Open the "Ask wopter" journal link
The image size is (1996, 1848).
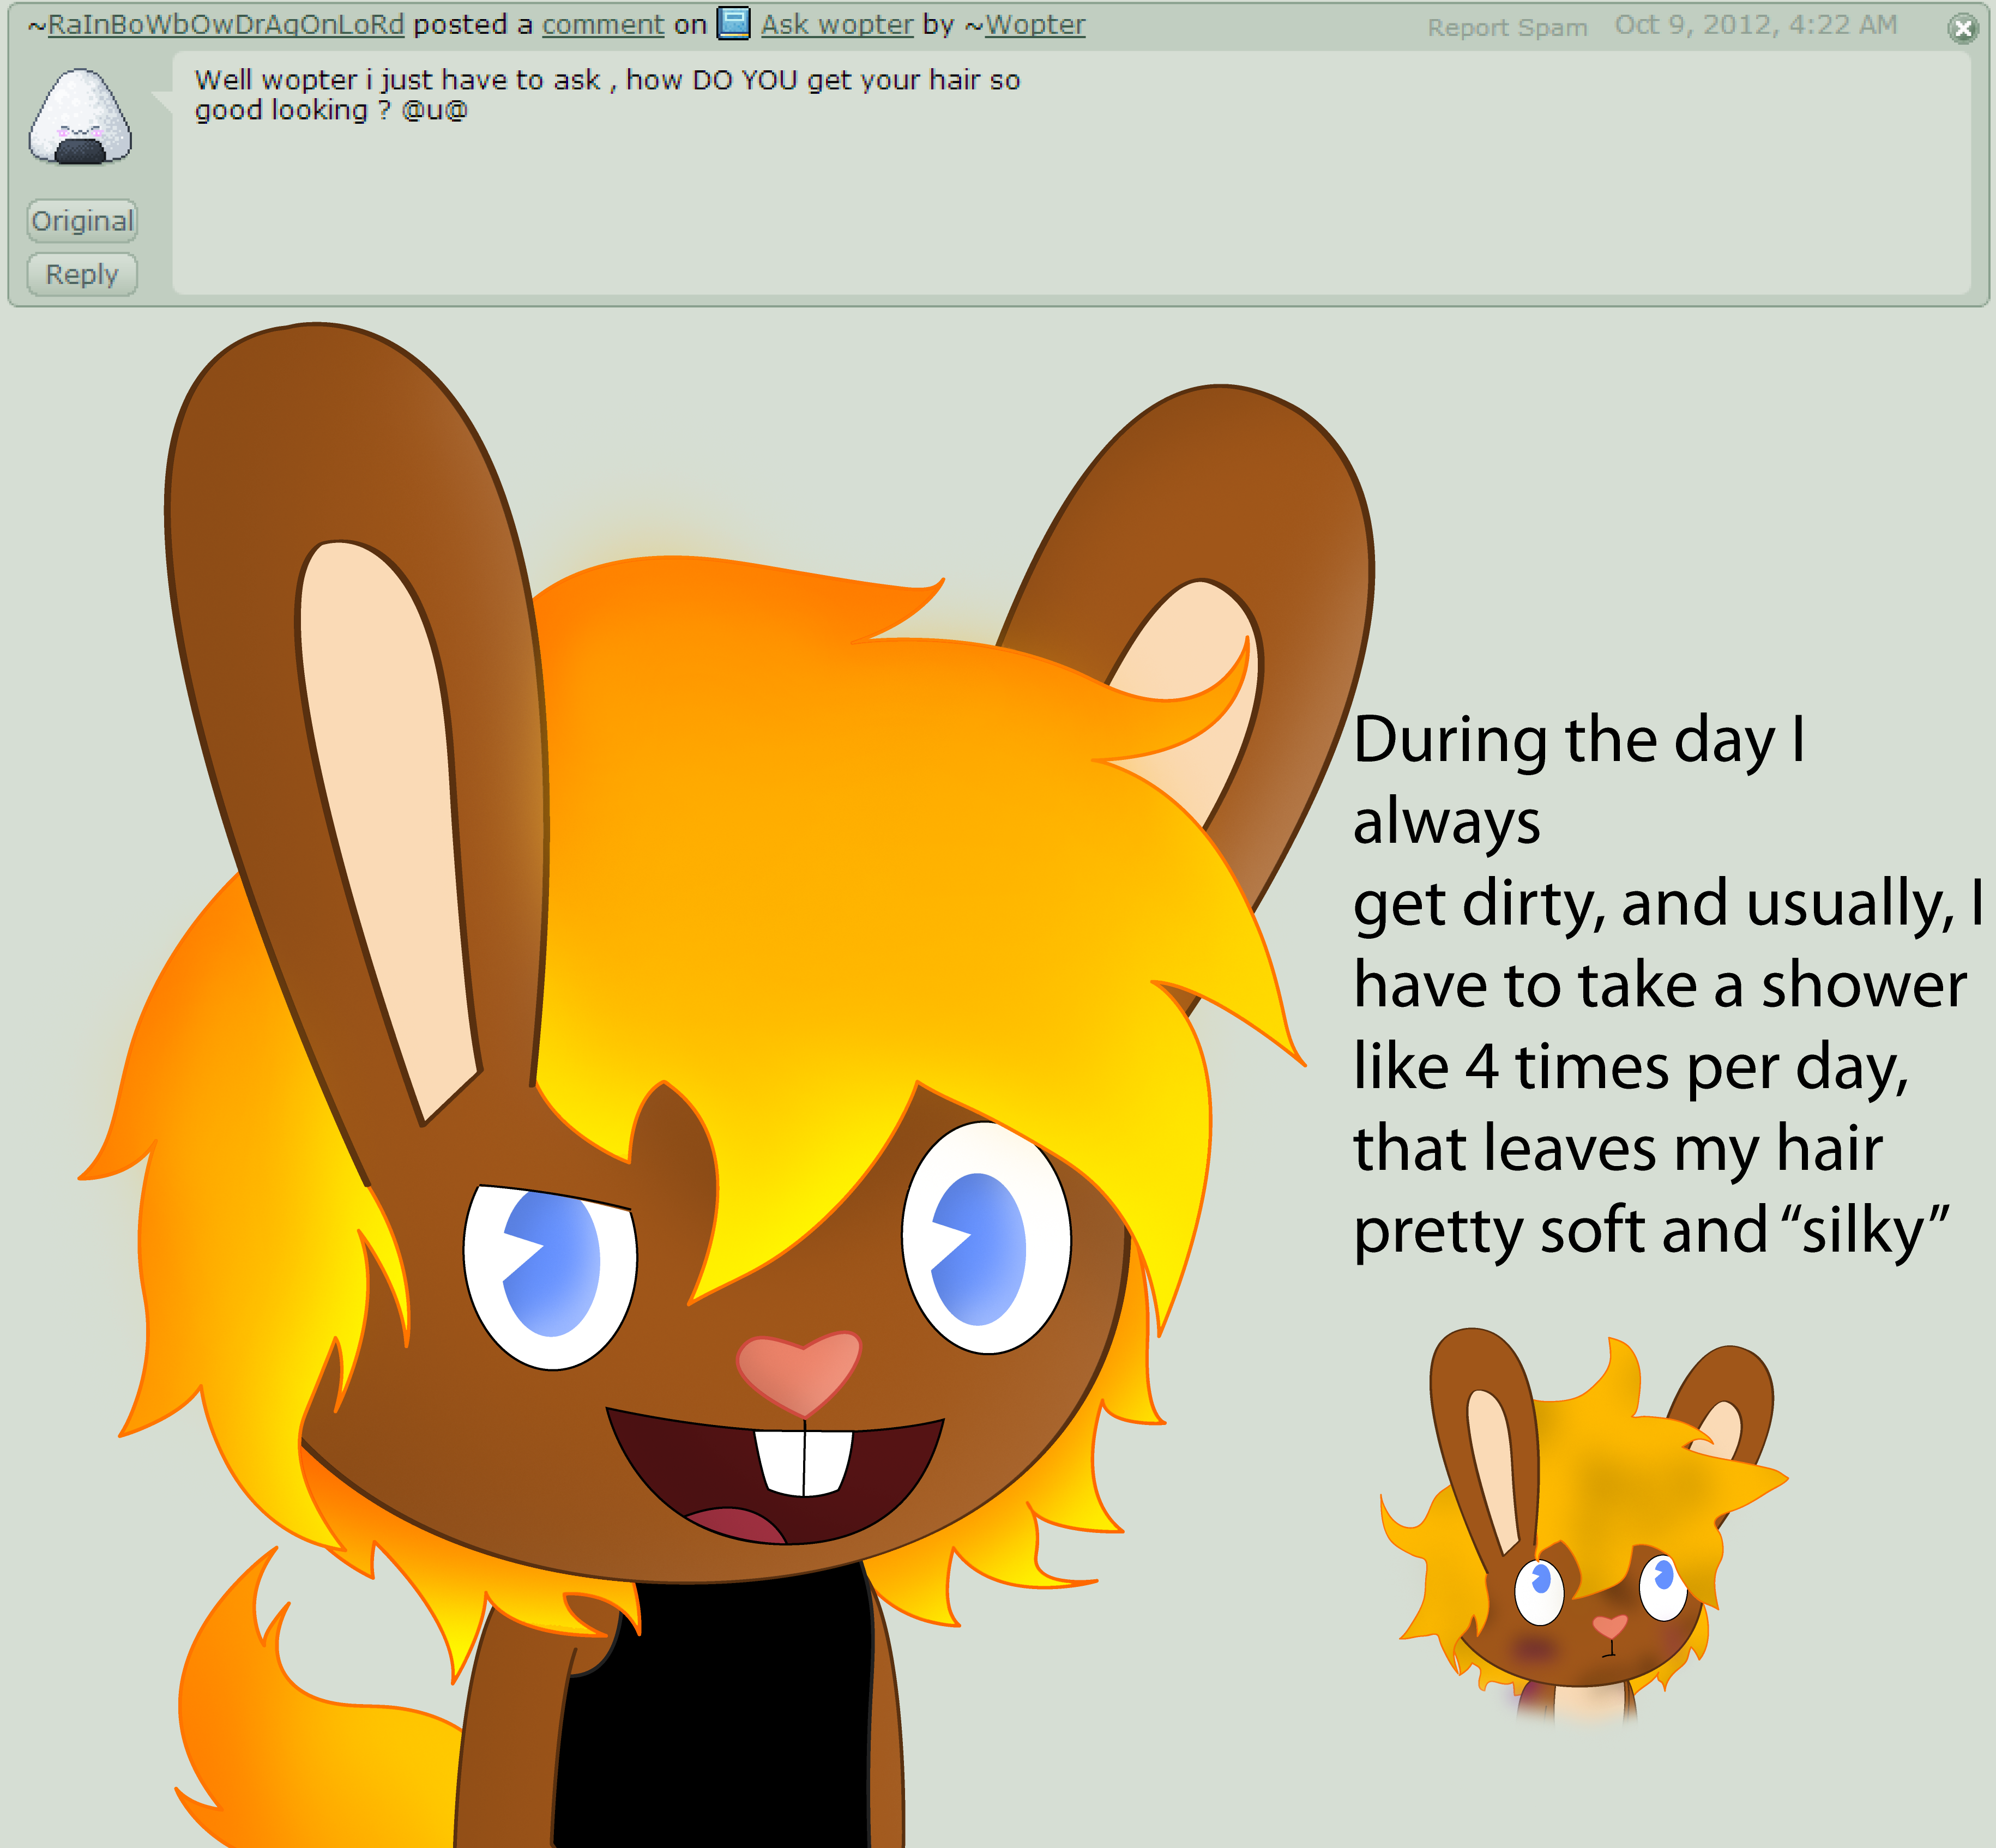click(x=836, y=24)
